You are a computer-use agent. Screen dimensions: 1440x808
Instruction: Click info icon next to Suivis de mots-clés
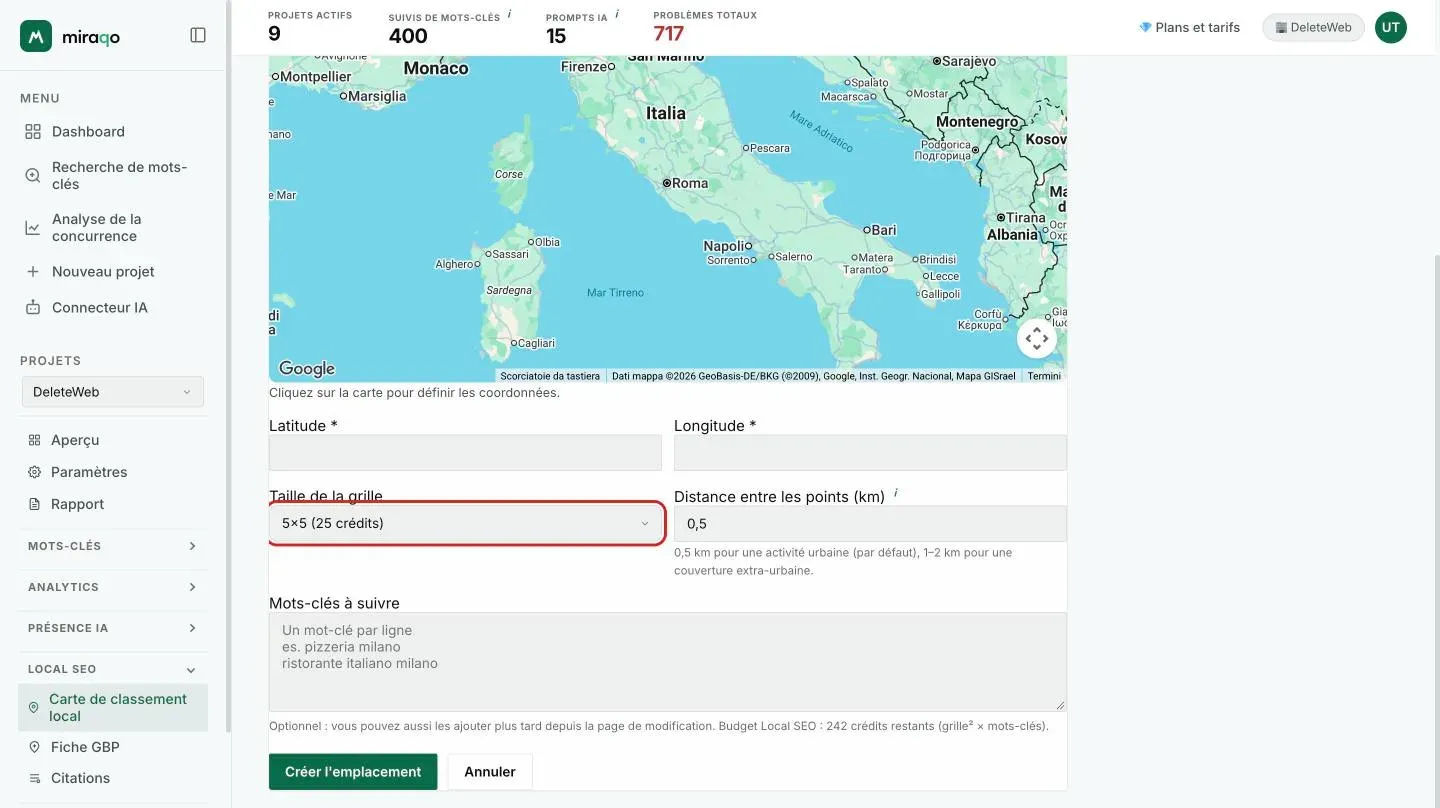coord(509,14)
